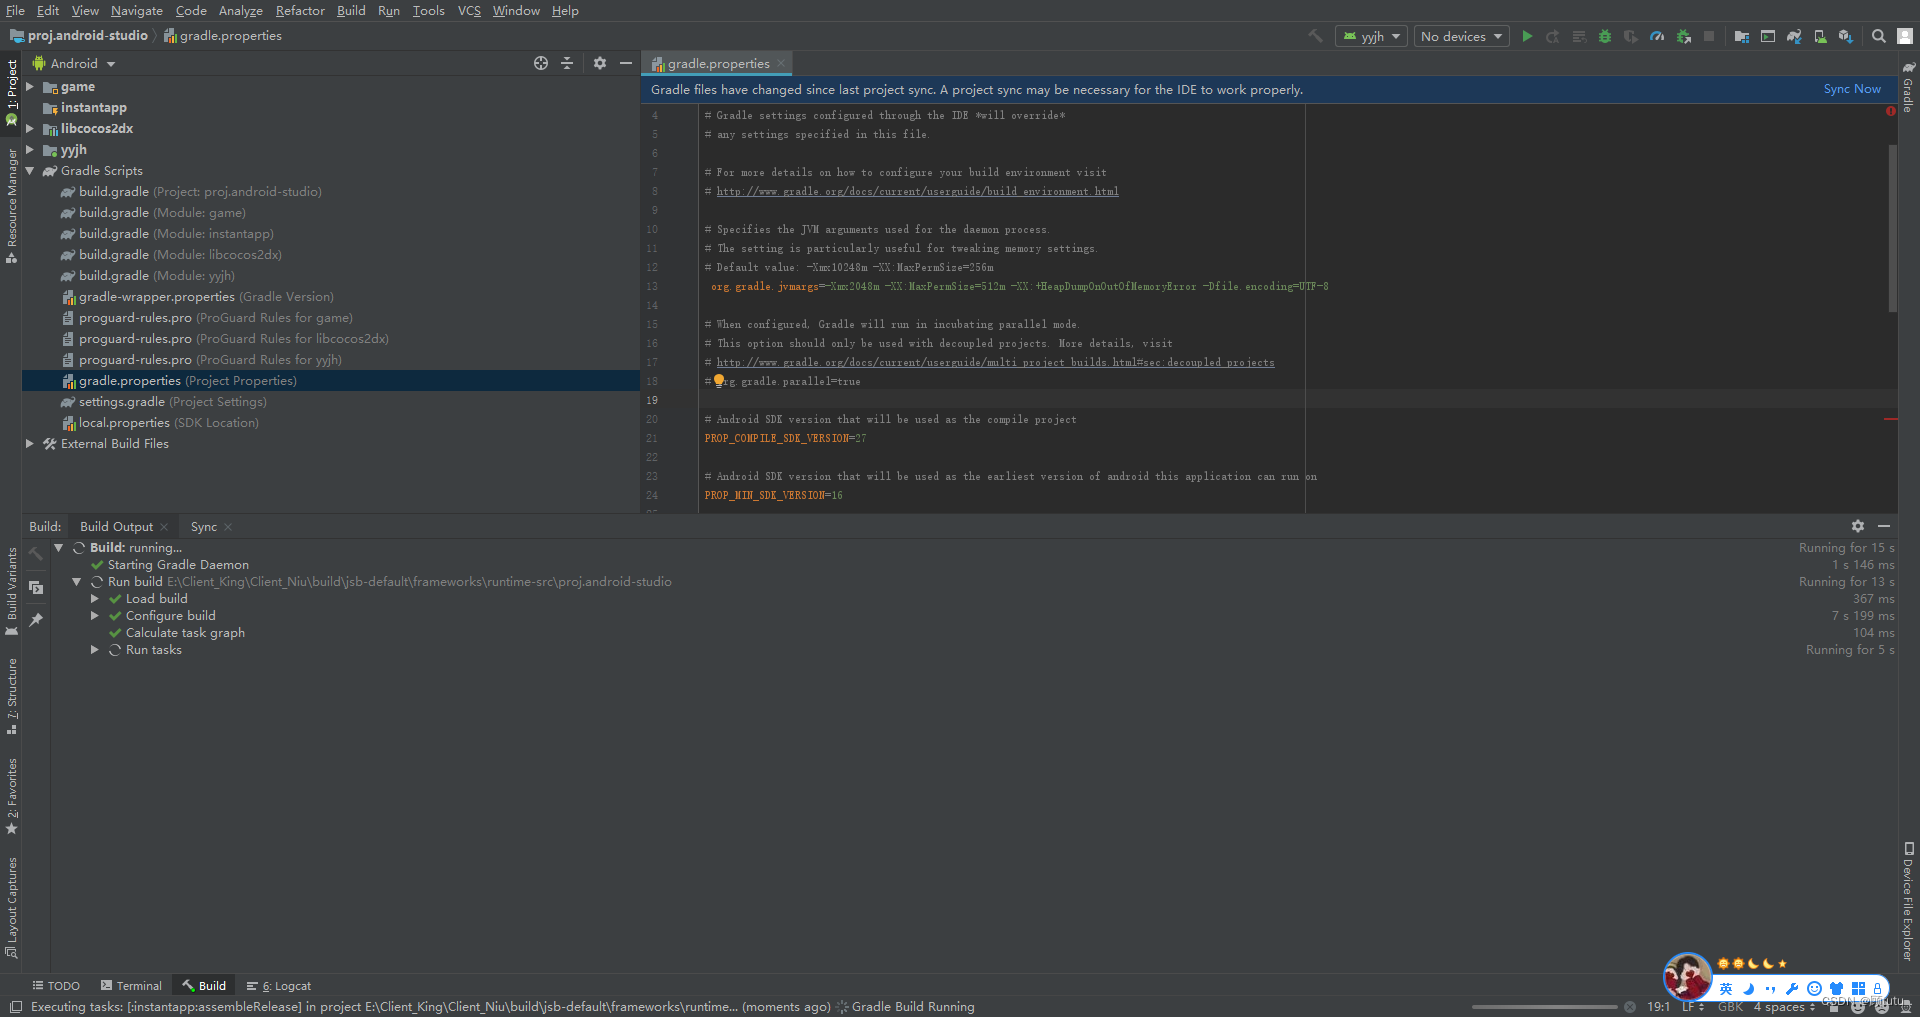This screenshot has width=1920, height=1017.
Task: Open the Refactor menu
Action: (x=300, y=11)
